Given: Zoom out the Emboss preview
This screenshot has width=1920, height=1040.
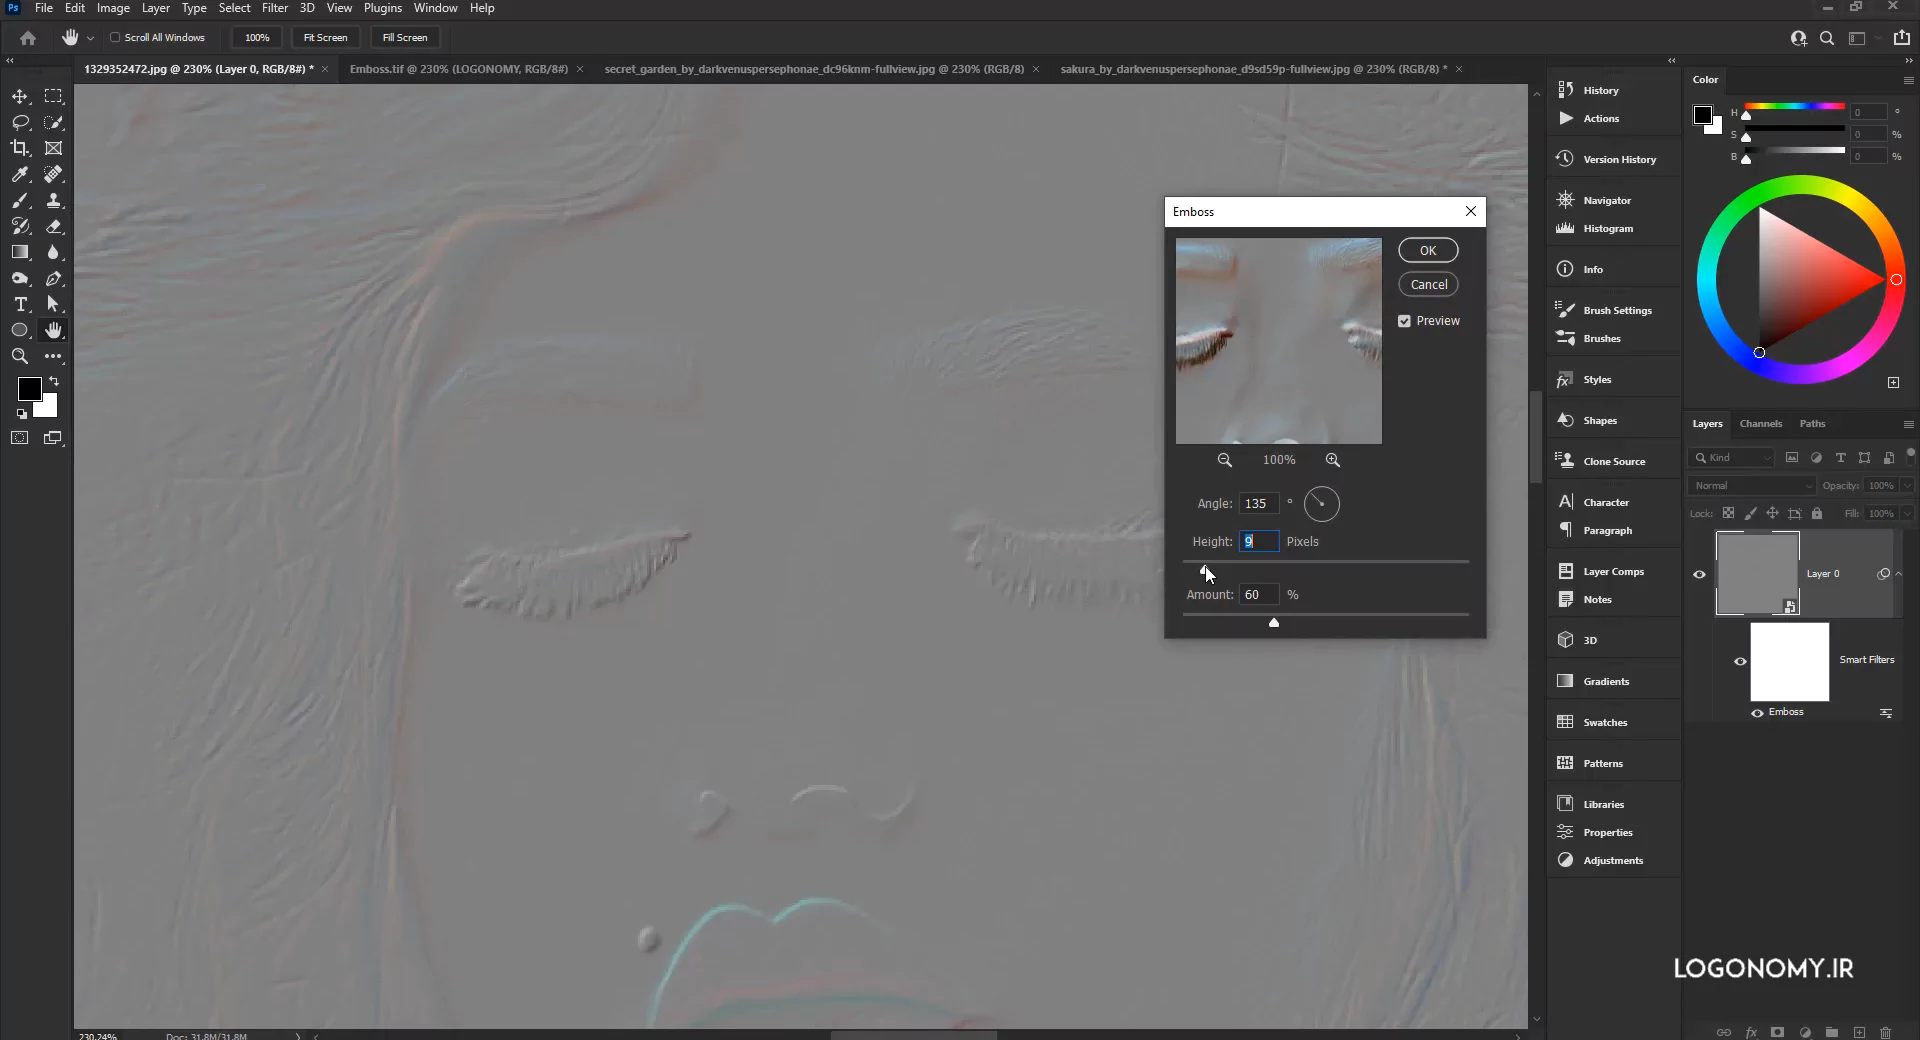Looking at the screenshot, I should point(1224,460).
